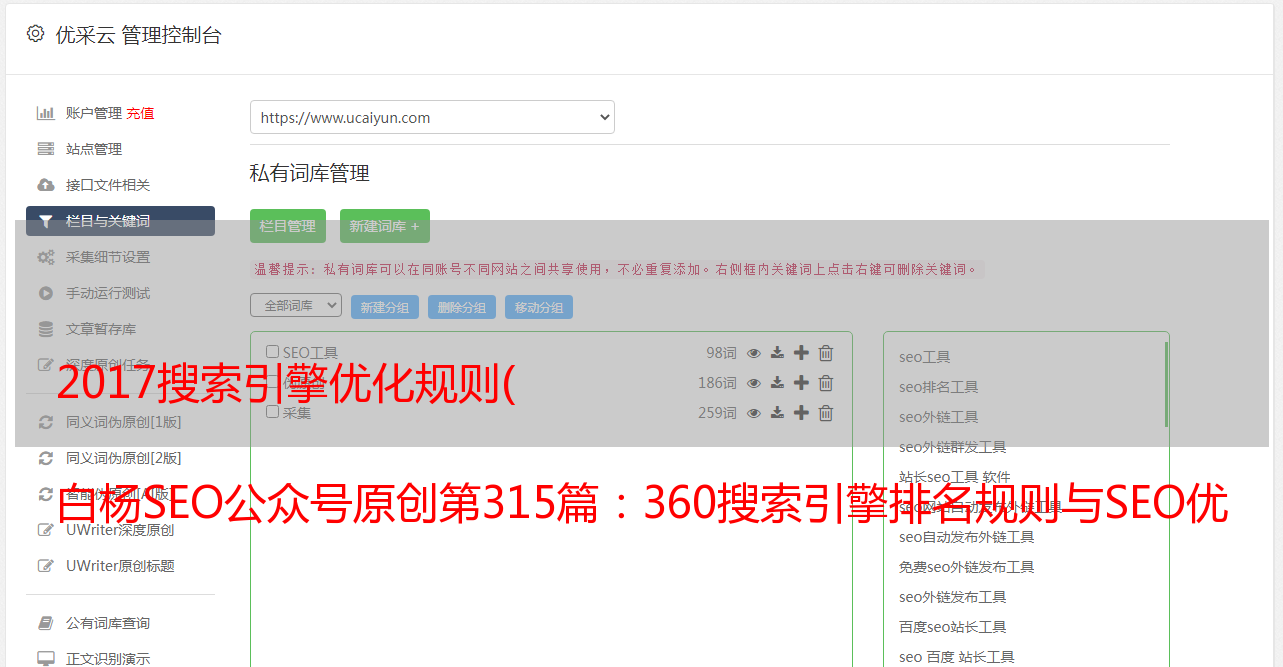View the 采集 library with its eye icon

[x=754, y=413]
